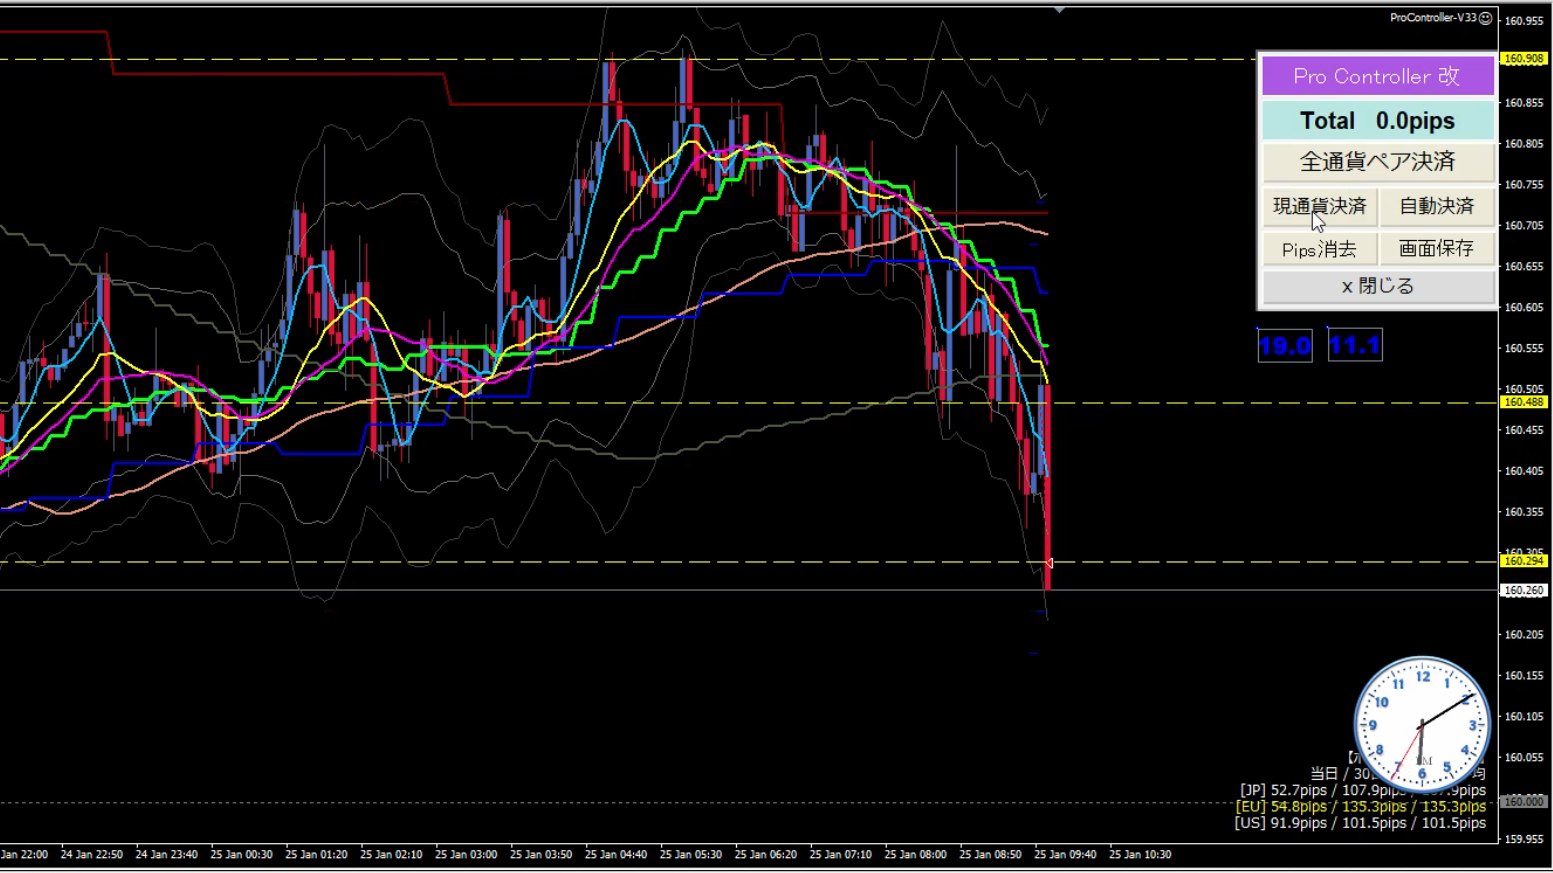1553x873 pixels.
Task: Click the 25 Jan 08:00 time axis label
Action: point(915,855)
